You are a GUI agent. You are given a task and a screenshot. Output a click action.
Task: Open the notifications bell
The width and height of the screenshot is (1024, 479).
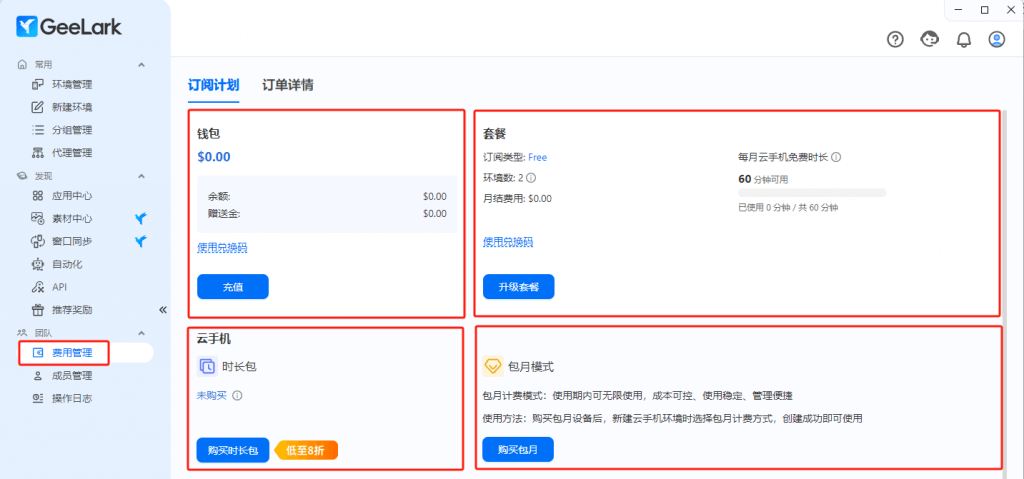click(964, 39)
